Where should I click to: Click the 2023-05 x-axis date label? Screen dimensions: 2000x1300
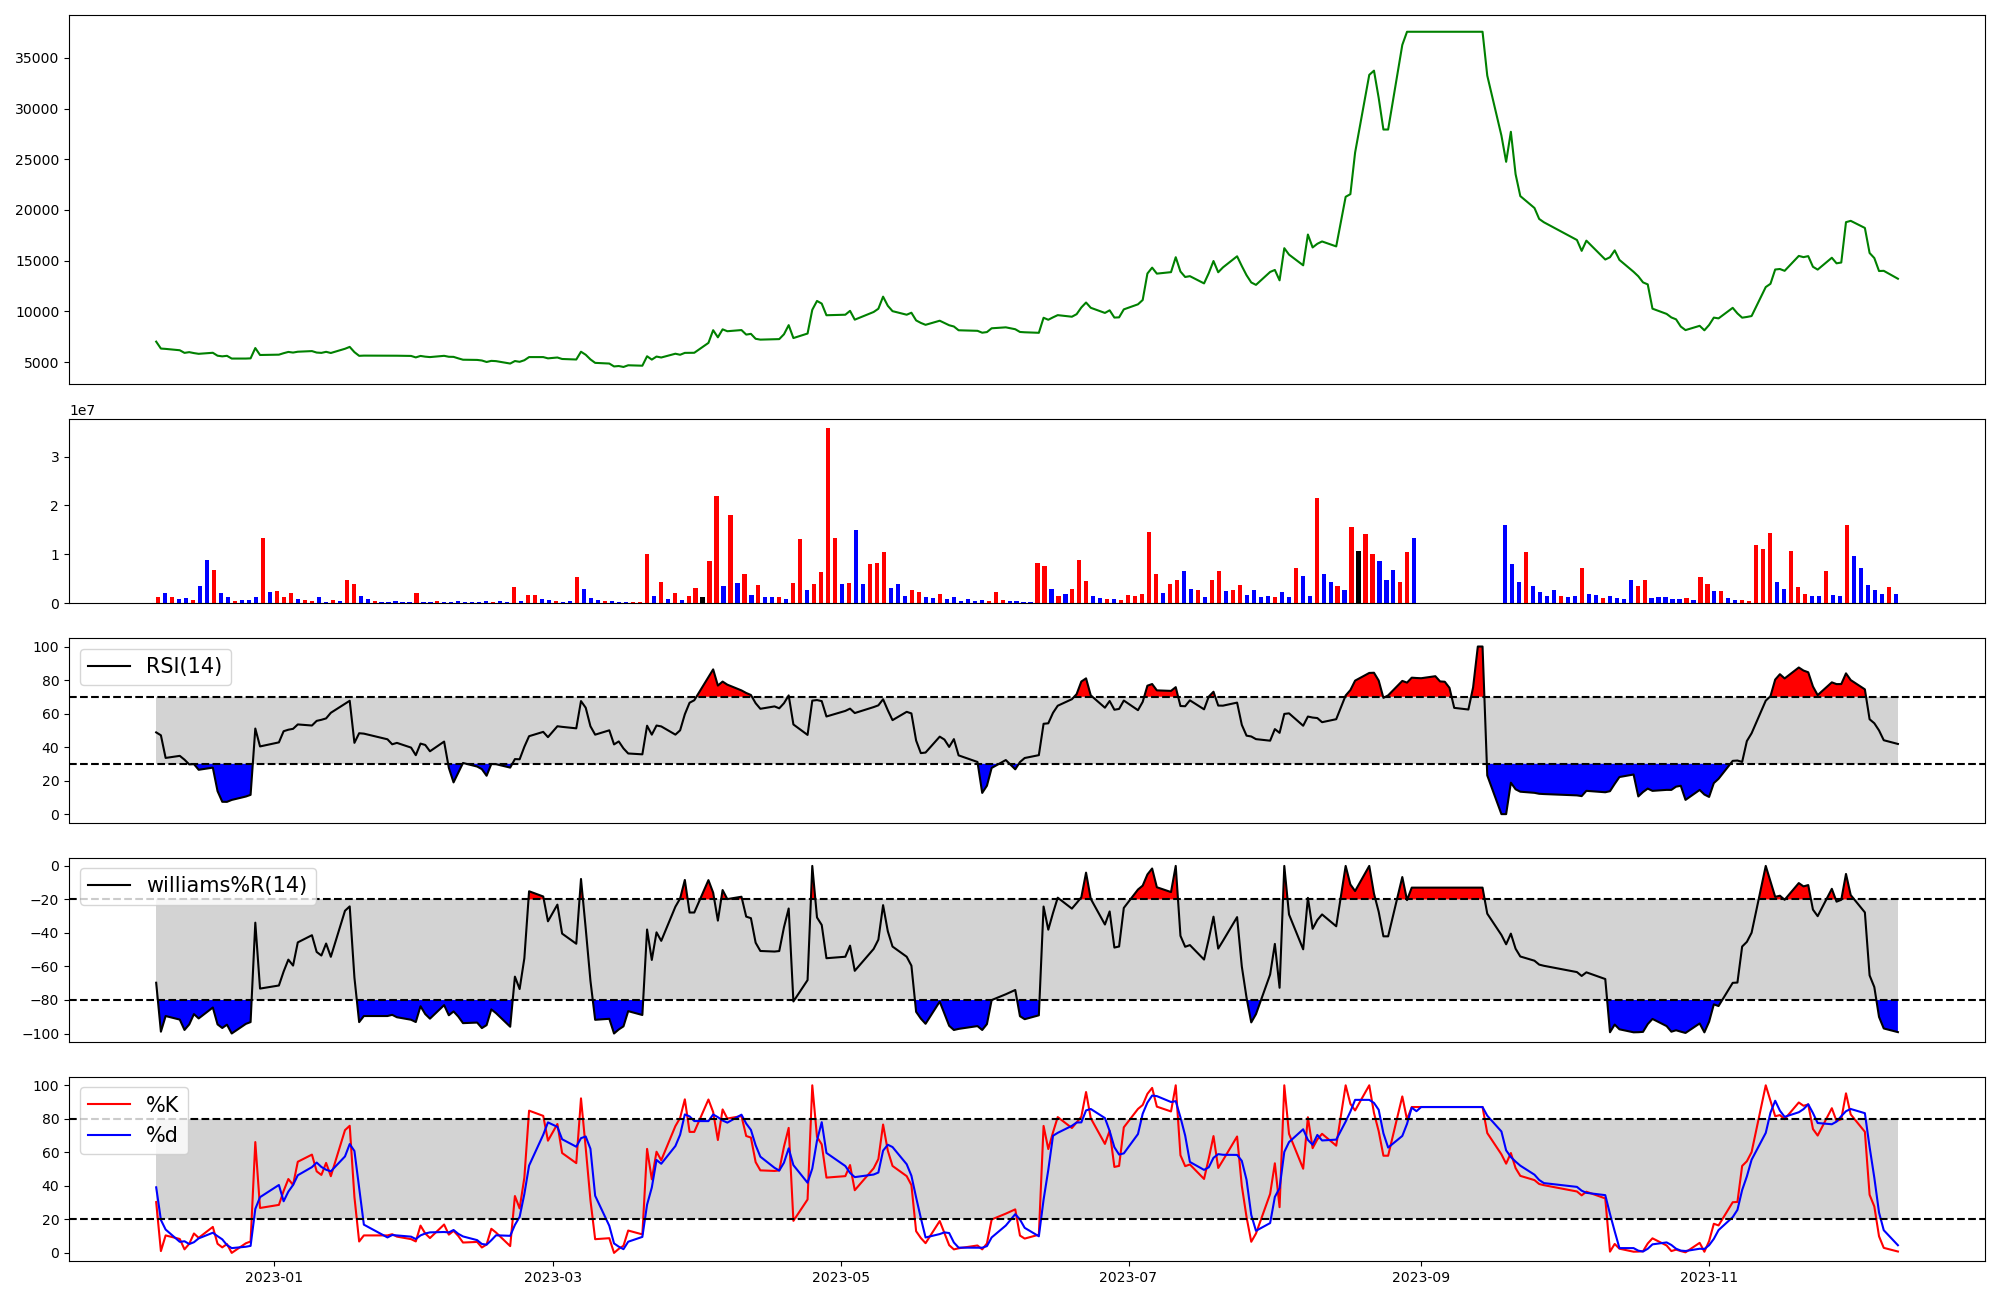click(841, 1277)
